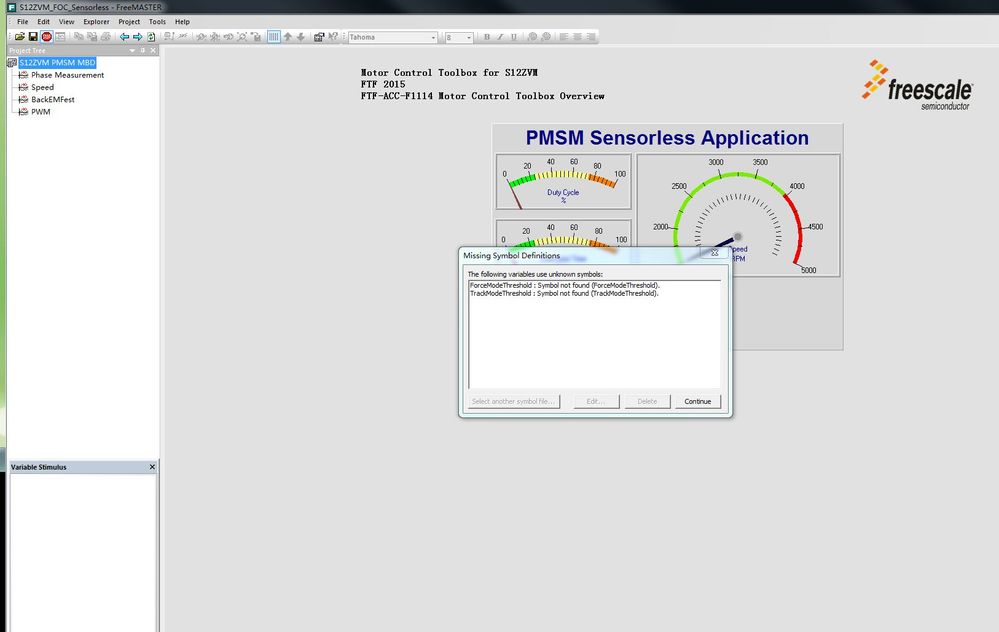This screenshot has width=999, height=632.
Task: Click the PWM scope icon
Action: point(24,111)
